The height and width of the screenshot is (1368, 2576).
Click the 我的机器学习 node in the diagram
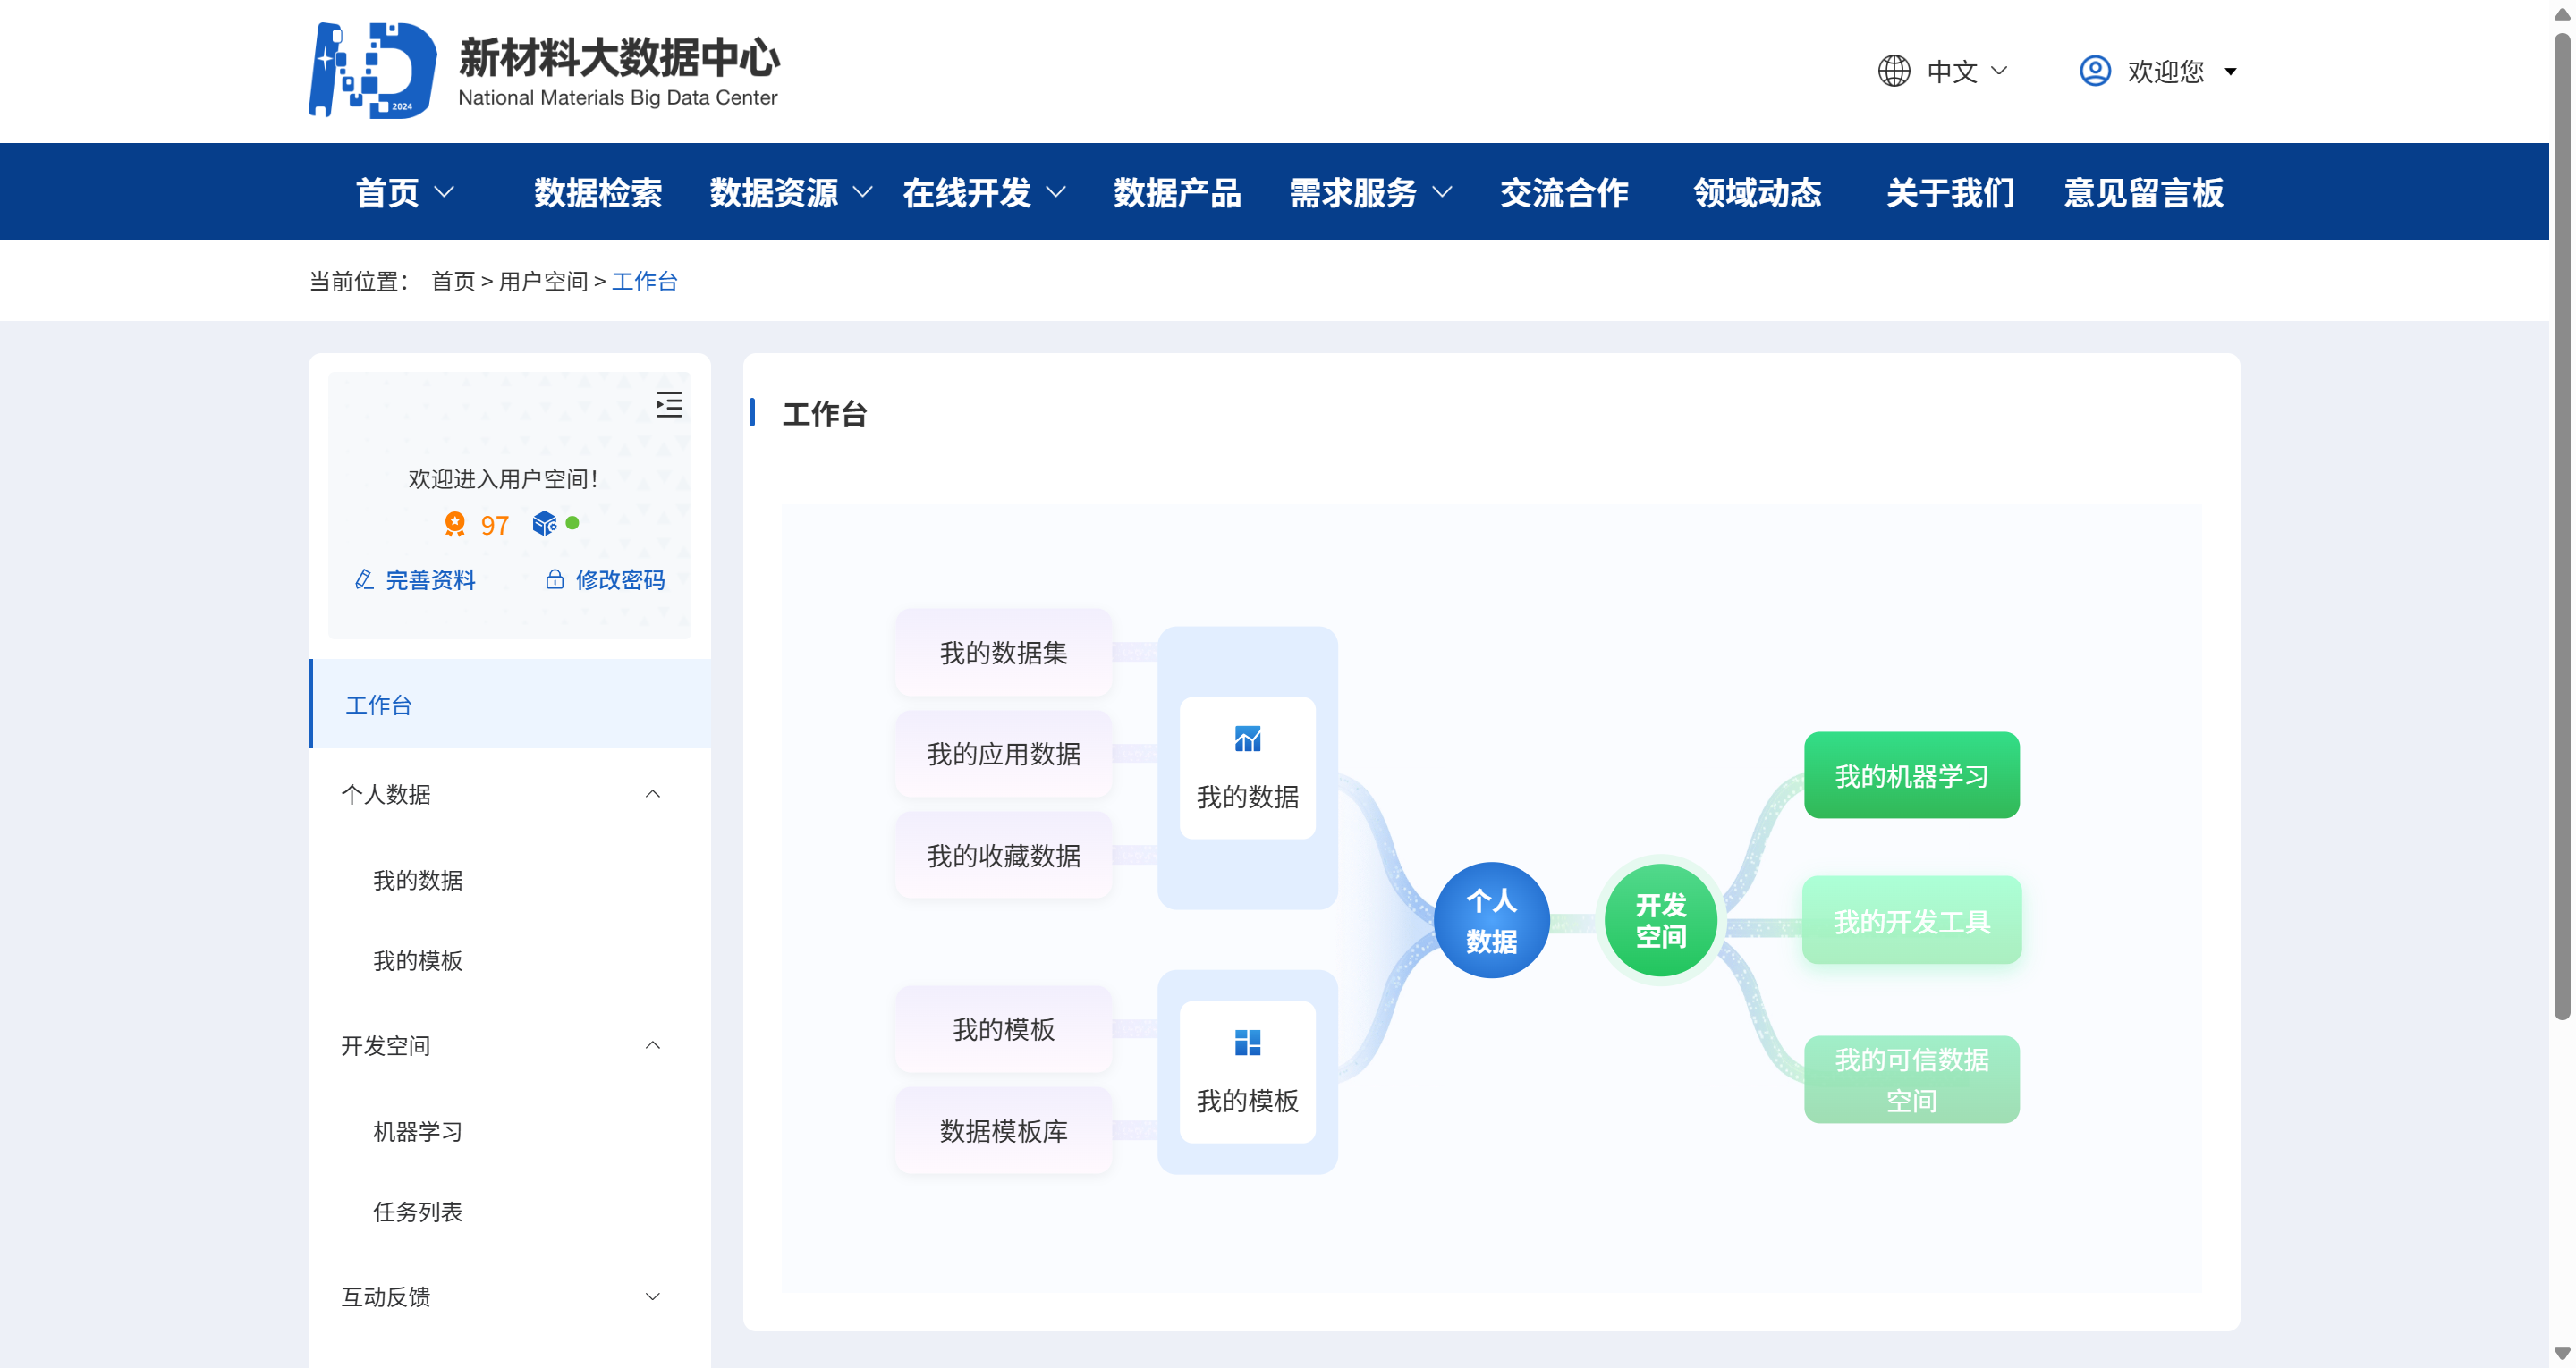point(1911,775)
